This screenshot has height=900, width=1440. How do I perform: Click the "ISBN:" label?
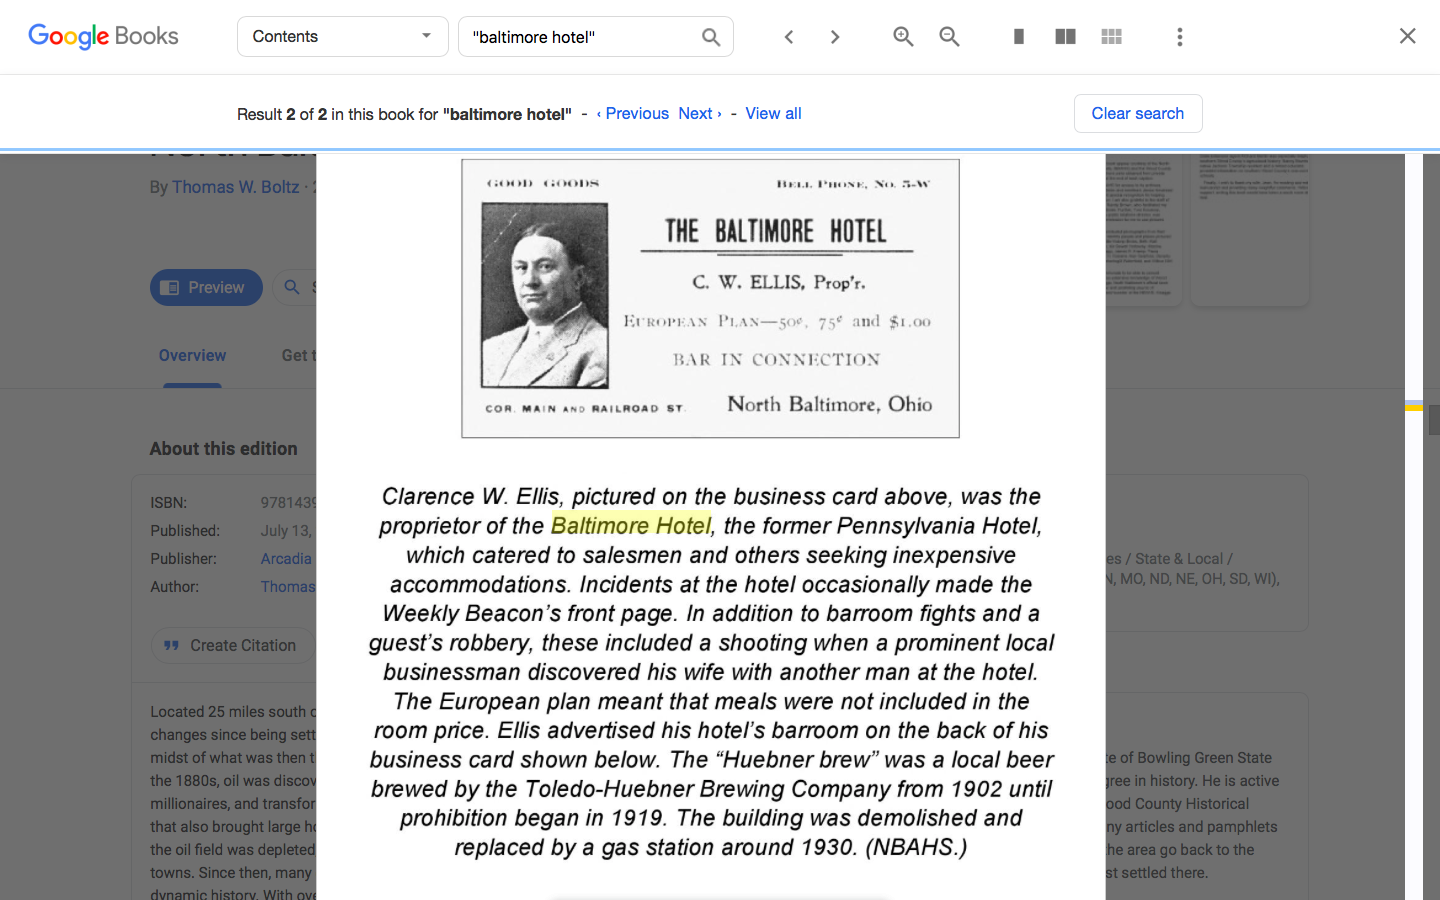168,502
